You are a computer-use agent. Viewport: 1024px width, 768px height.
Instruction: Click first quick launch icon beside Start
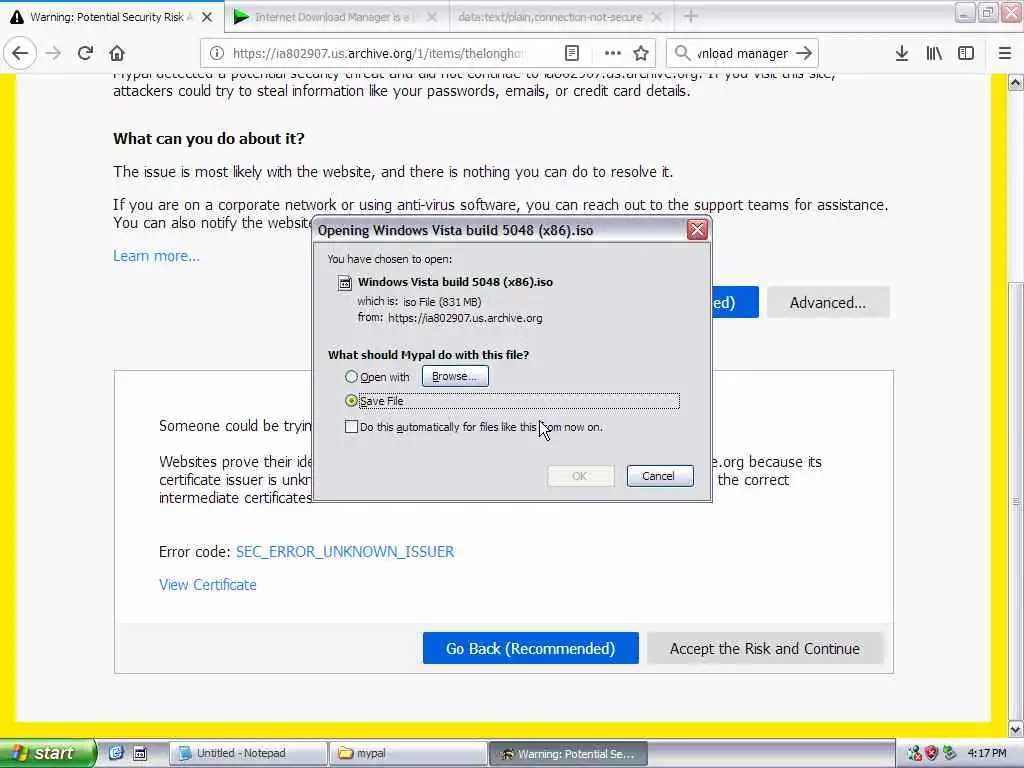click(x=116, y=753)
